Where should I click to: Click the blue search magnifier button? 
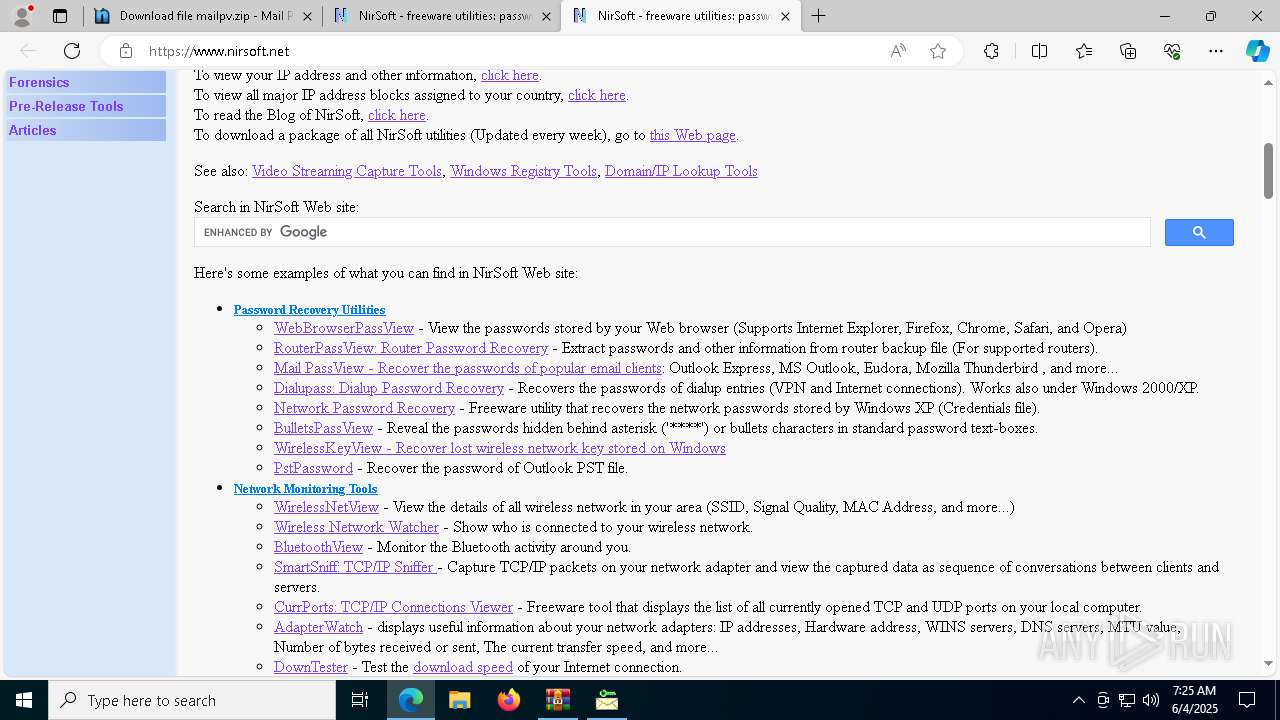point(1199,232)
